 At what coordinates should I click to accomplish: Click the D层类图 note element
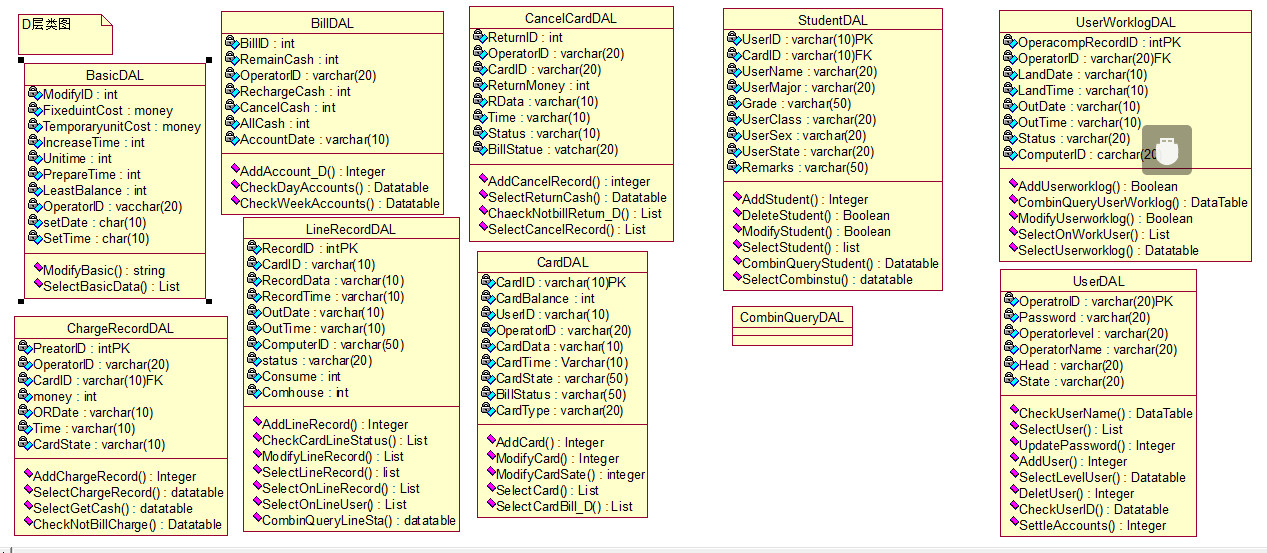pyautogui.click(x=62, y=32)
